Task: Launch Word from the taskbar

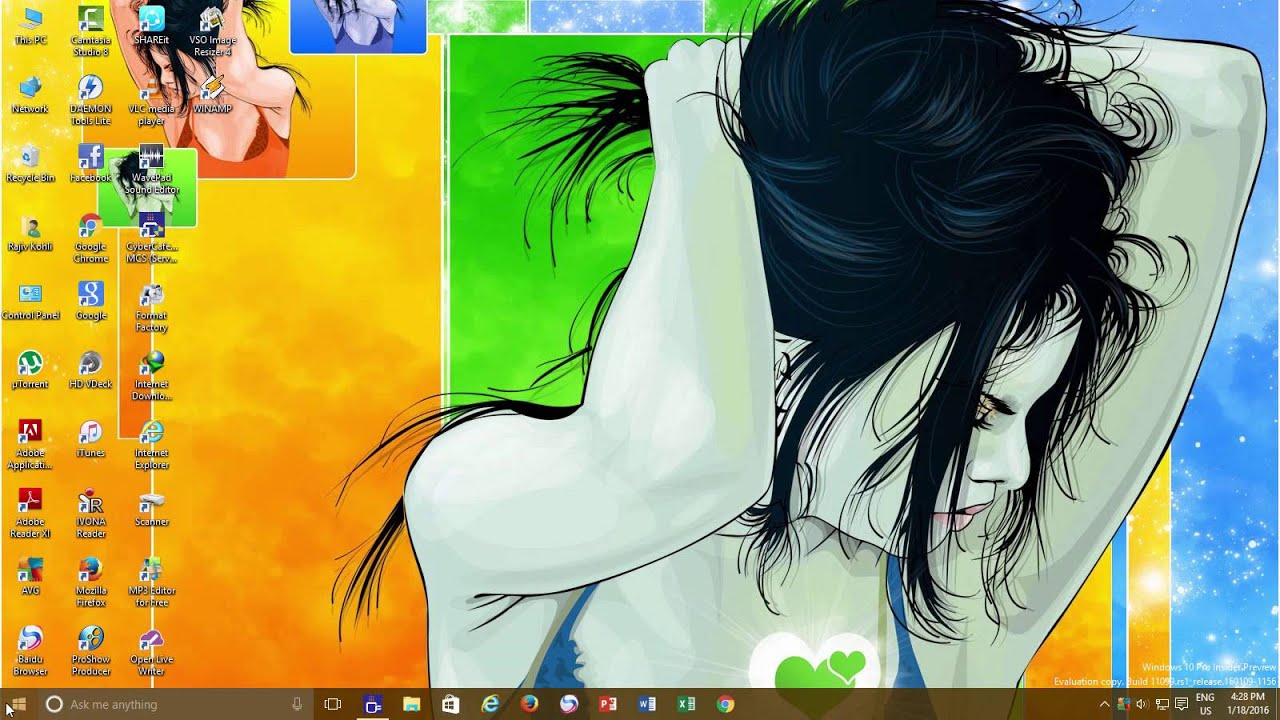Action: coord(647,704)
